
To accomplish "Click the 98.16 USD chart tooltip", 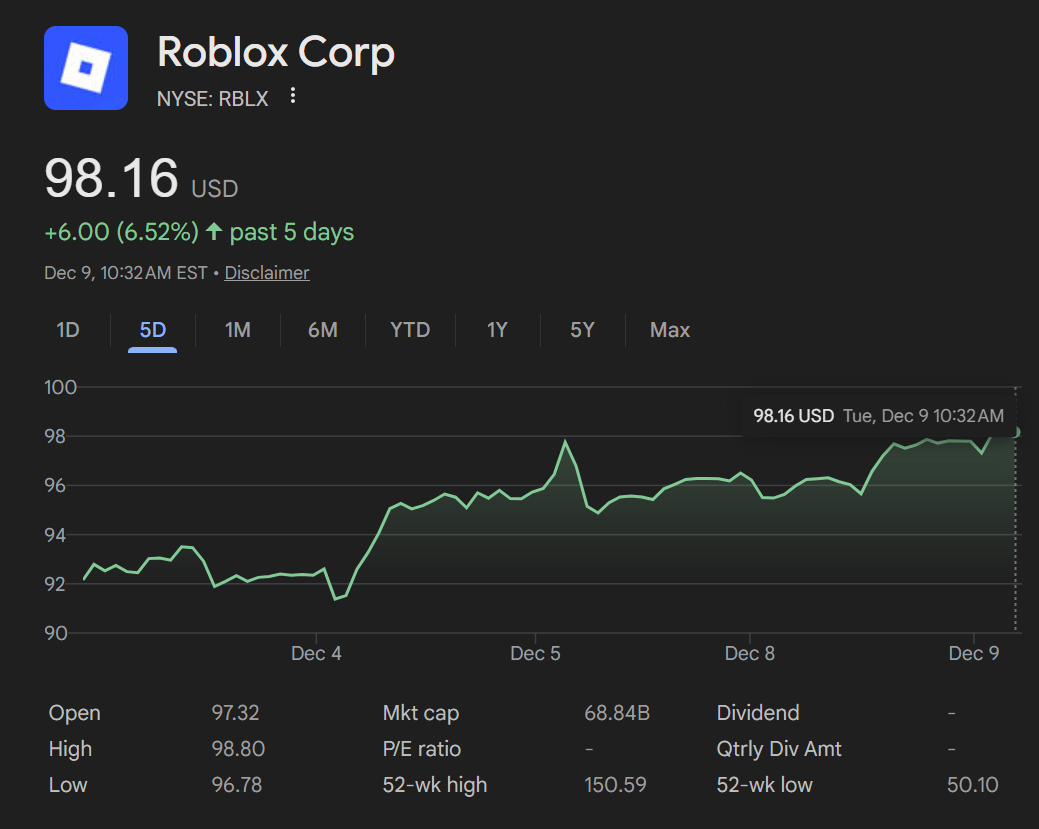I will [x=879, y=415].
